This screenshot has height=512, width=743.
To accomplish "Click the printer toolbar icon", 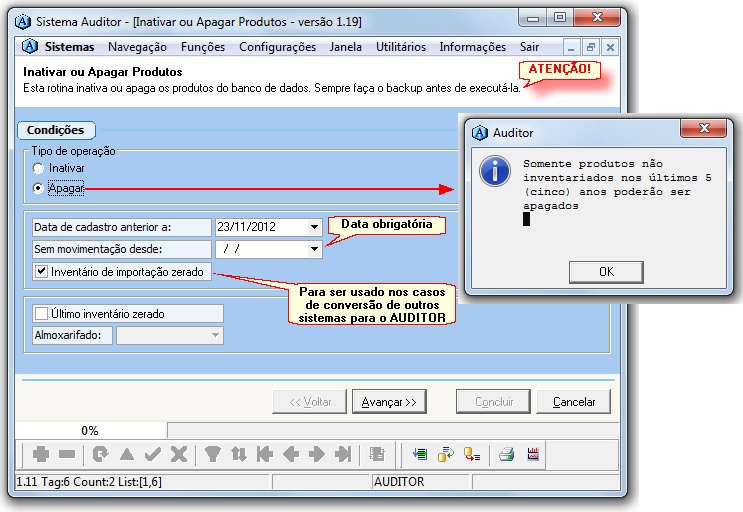I will (506, 454).
